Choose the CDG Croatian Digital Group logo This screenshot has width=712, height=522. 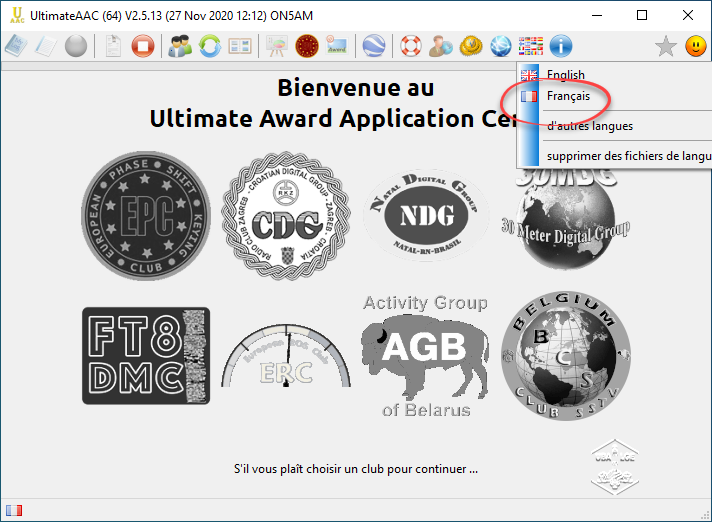pyautogui.click(x=286, y=215)
